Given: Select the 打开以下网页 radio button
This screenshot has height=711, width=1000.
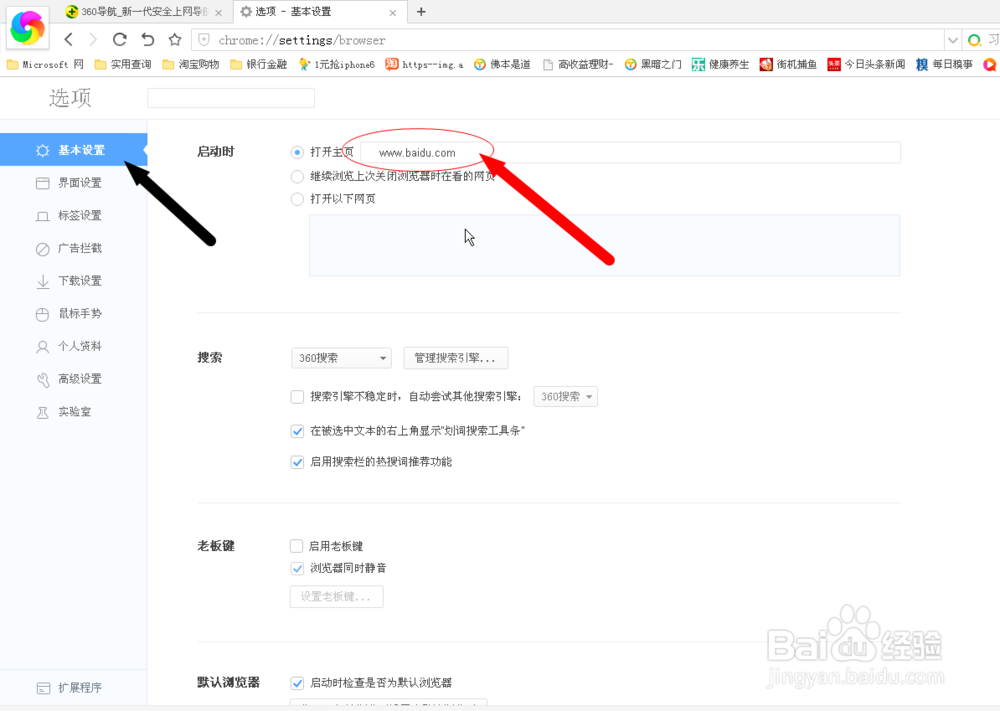Looking at the screenshot, I should pyautogui.click(x=297, y=199).
